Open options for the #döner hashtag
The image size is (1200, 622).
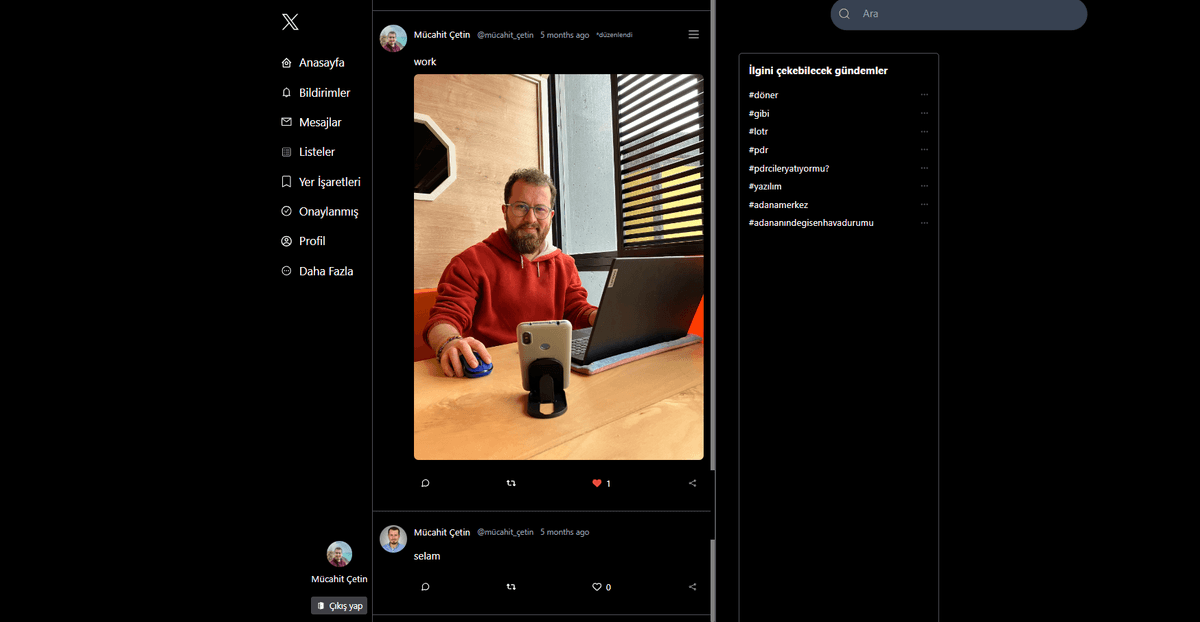[x=924, y=95]
